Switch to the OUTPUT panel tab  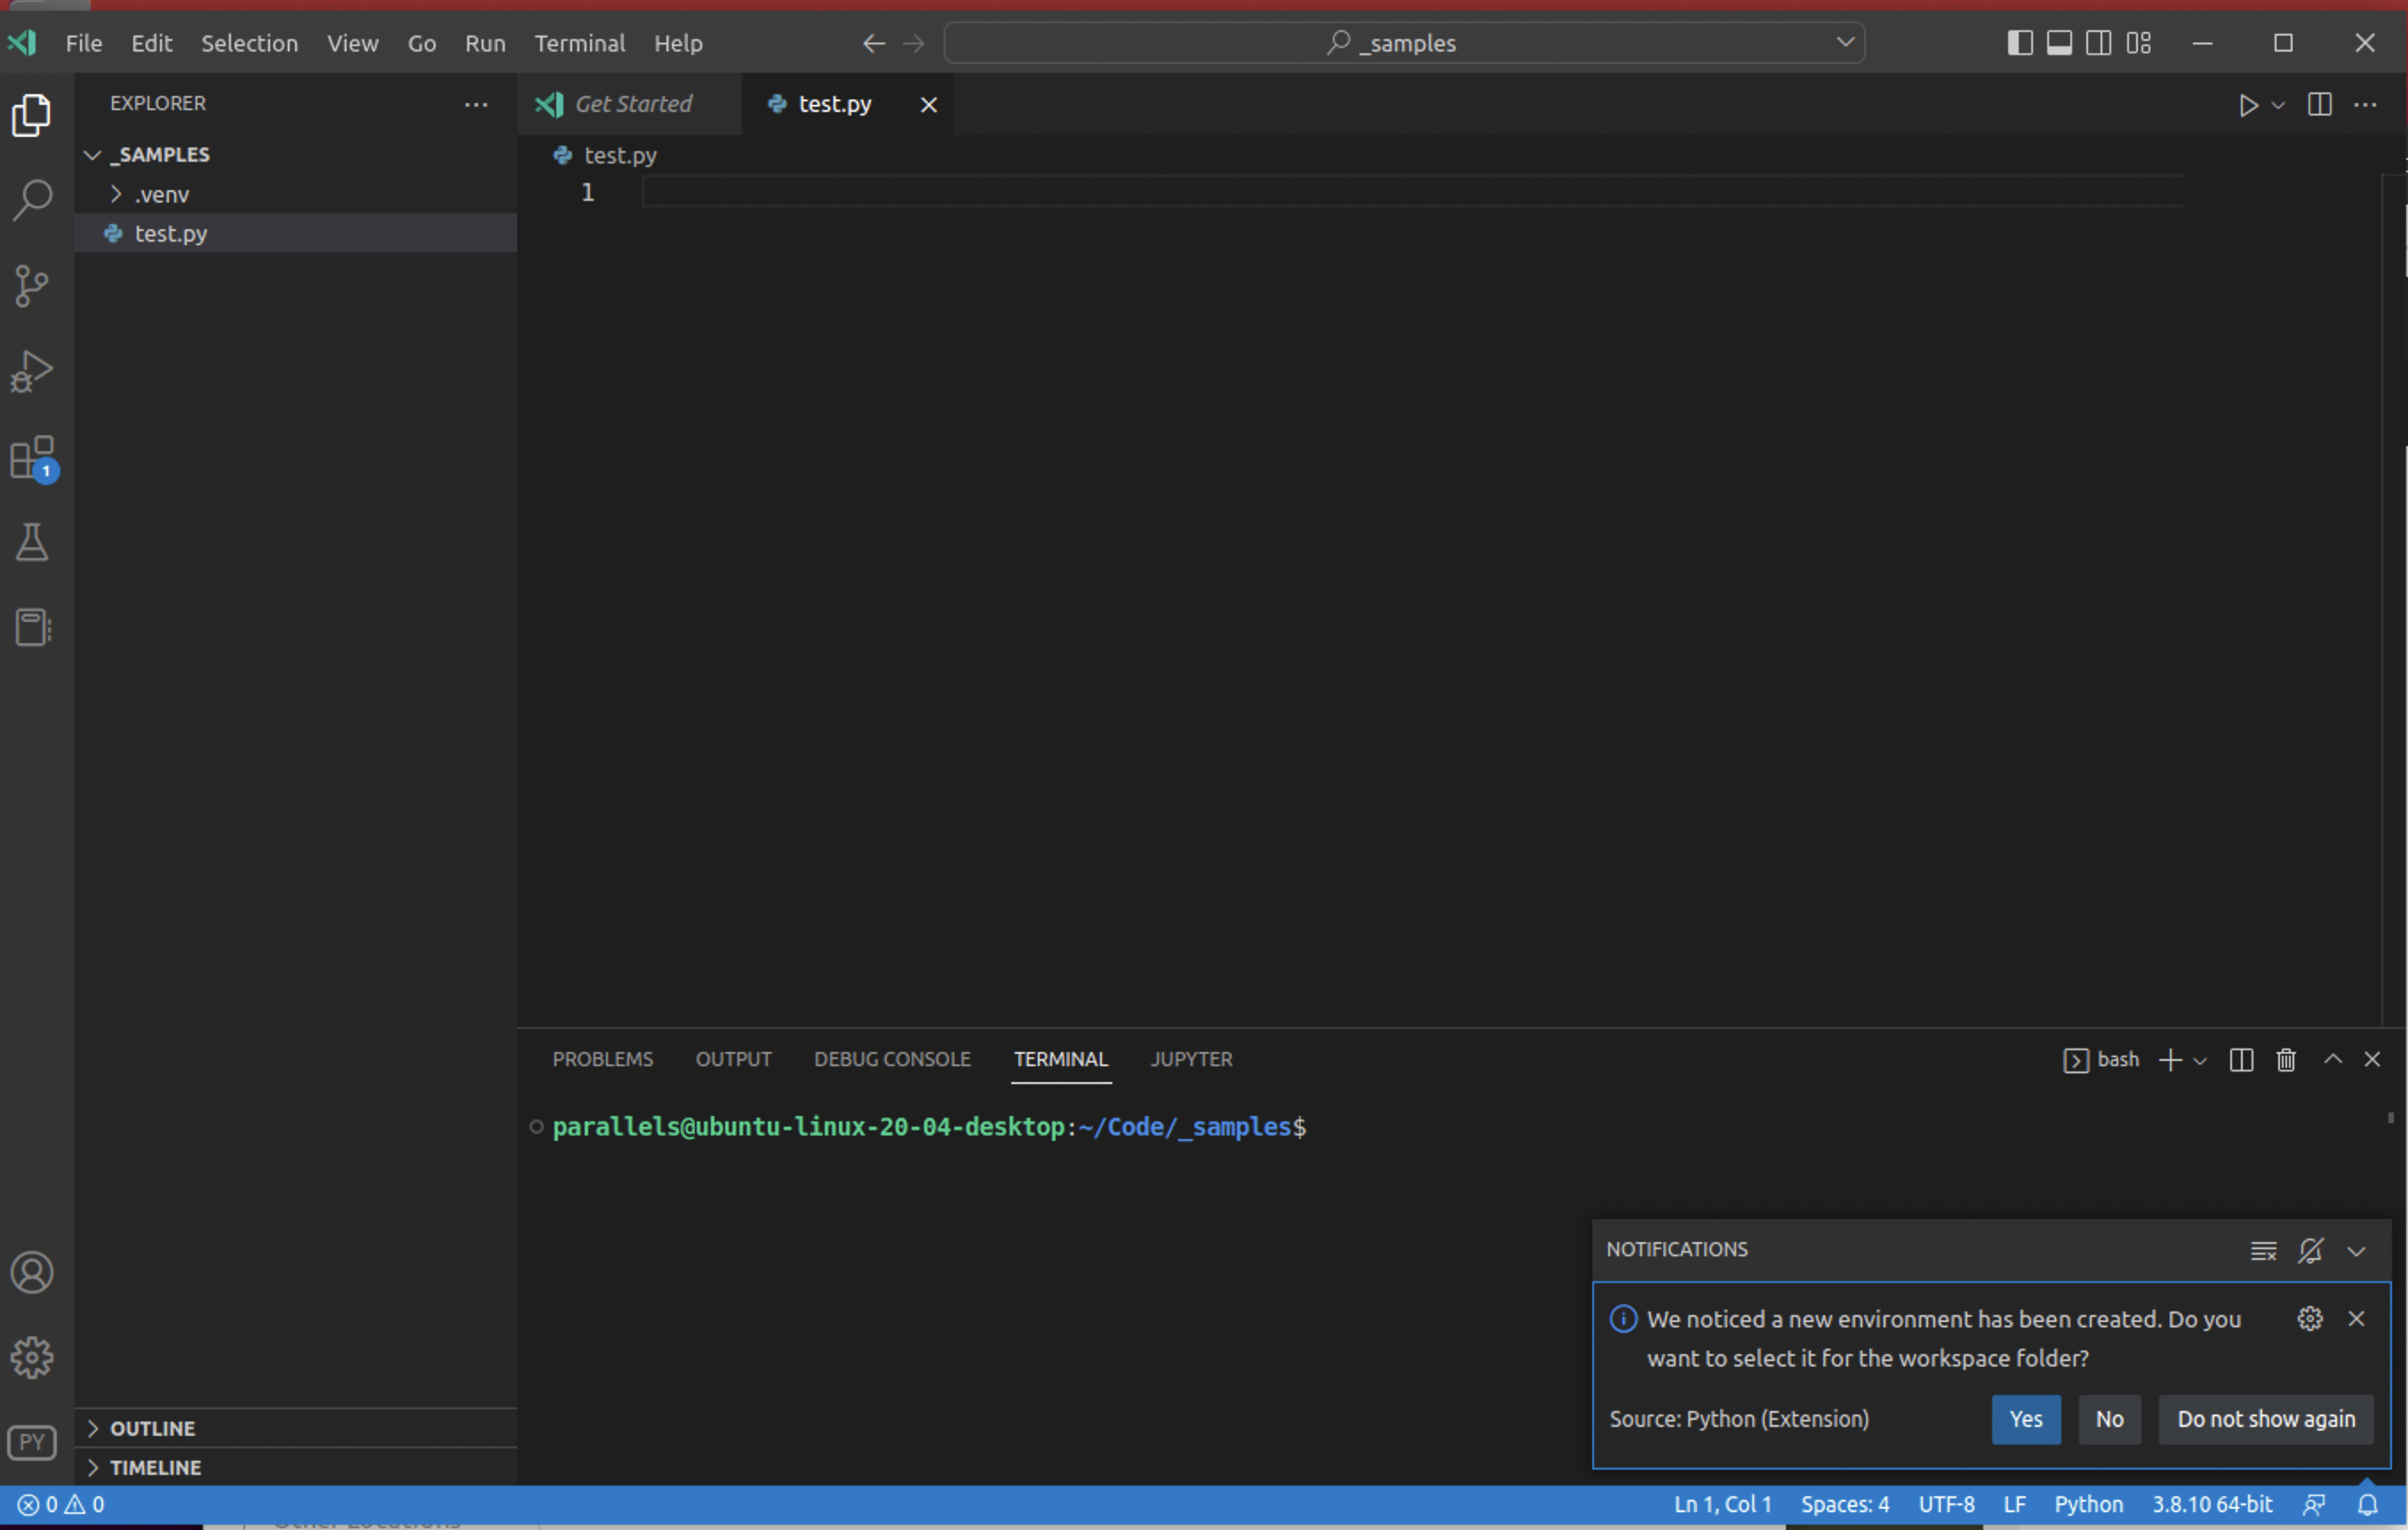733,1059
